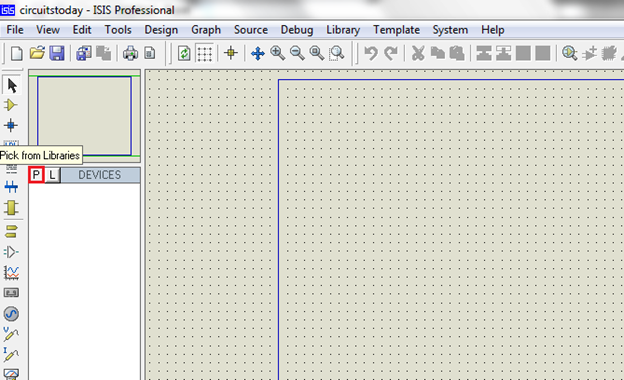Open the Debug menu
This screenshot has width=624, height=380.
[x=297, y=30]
